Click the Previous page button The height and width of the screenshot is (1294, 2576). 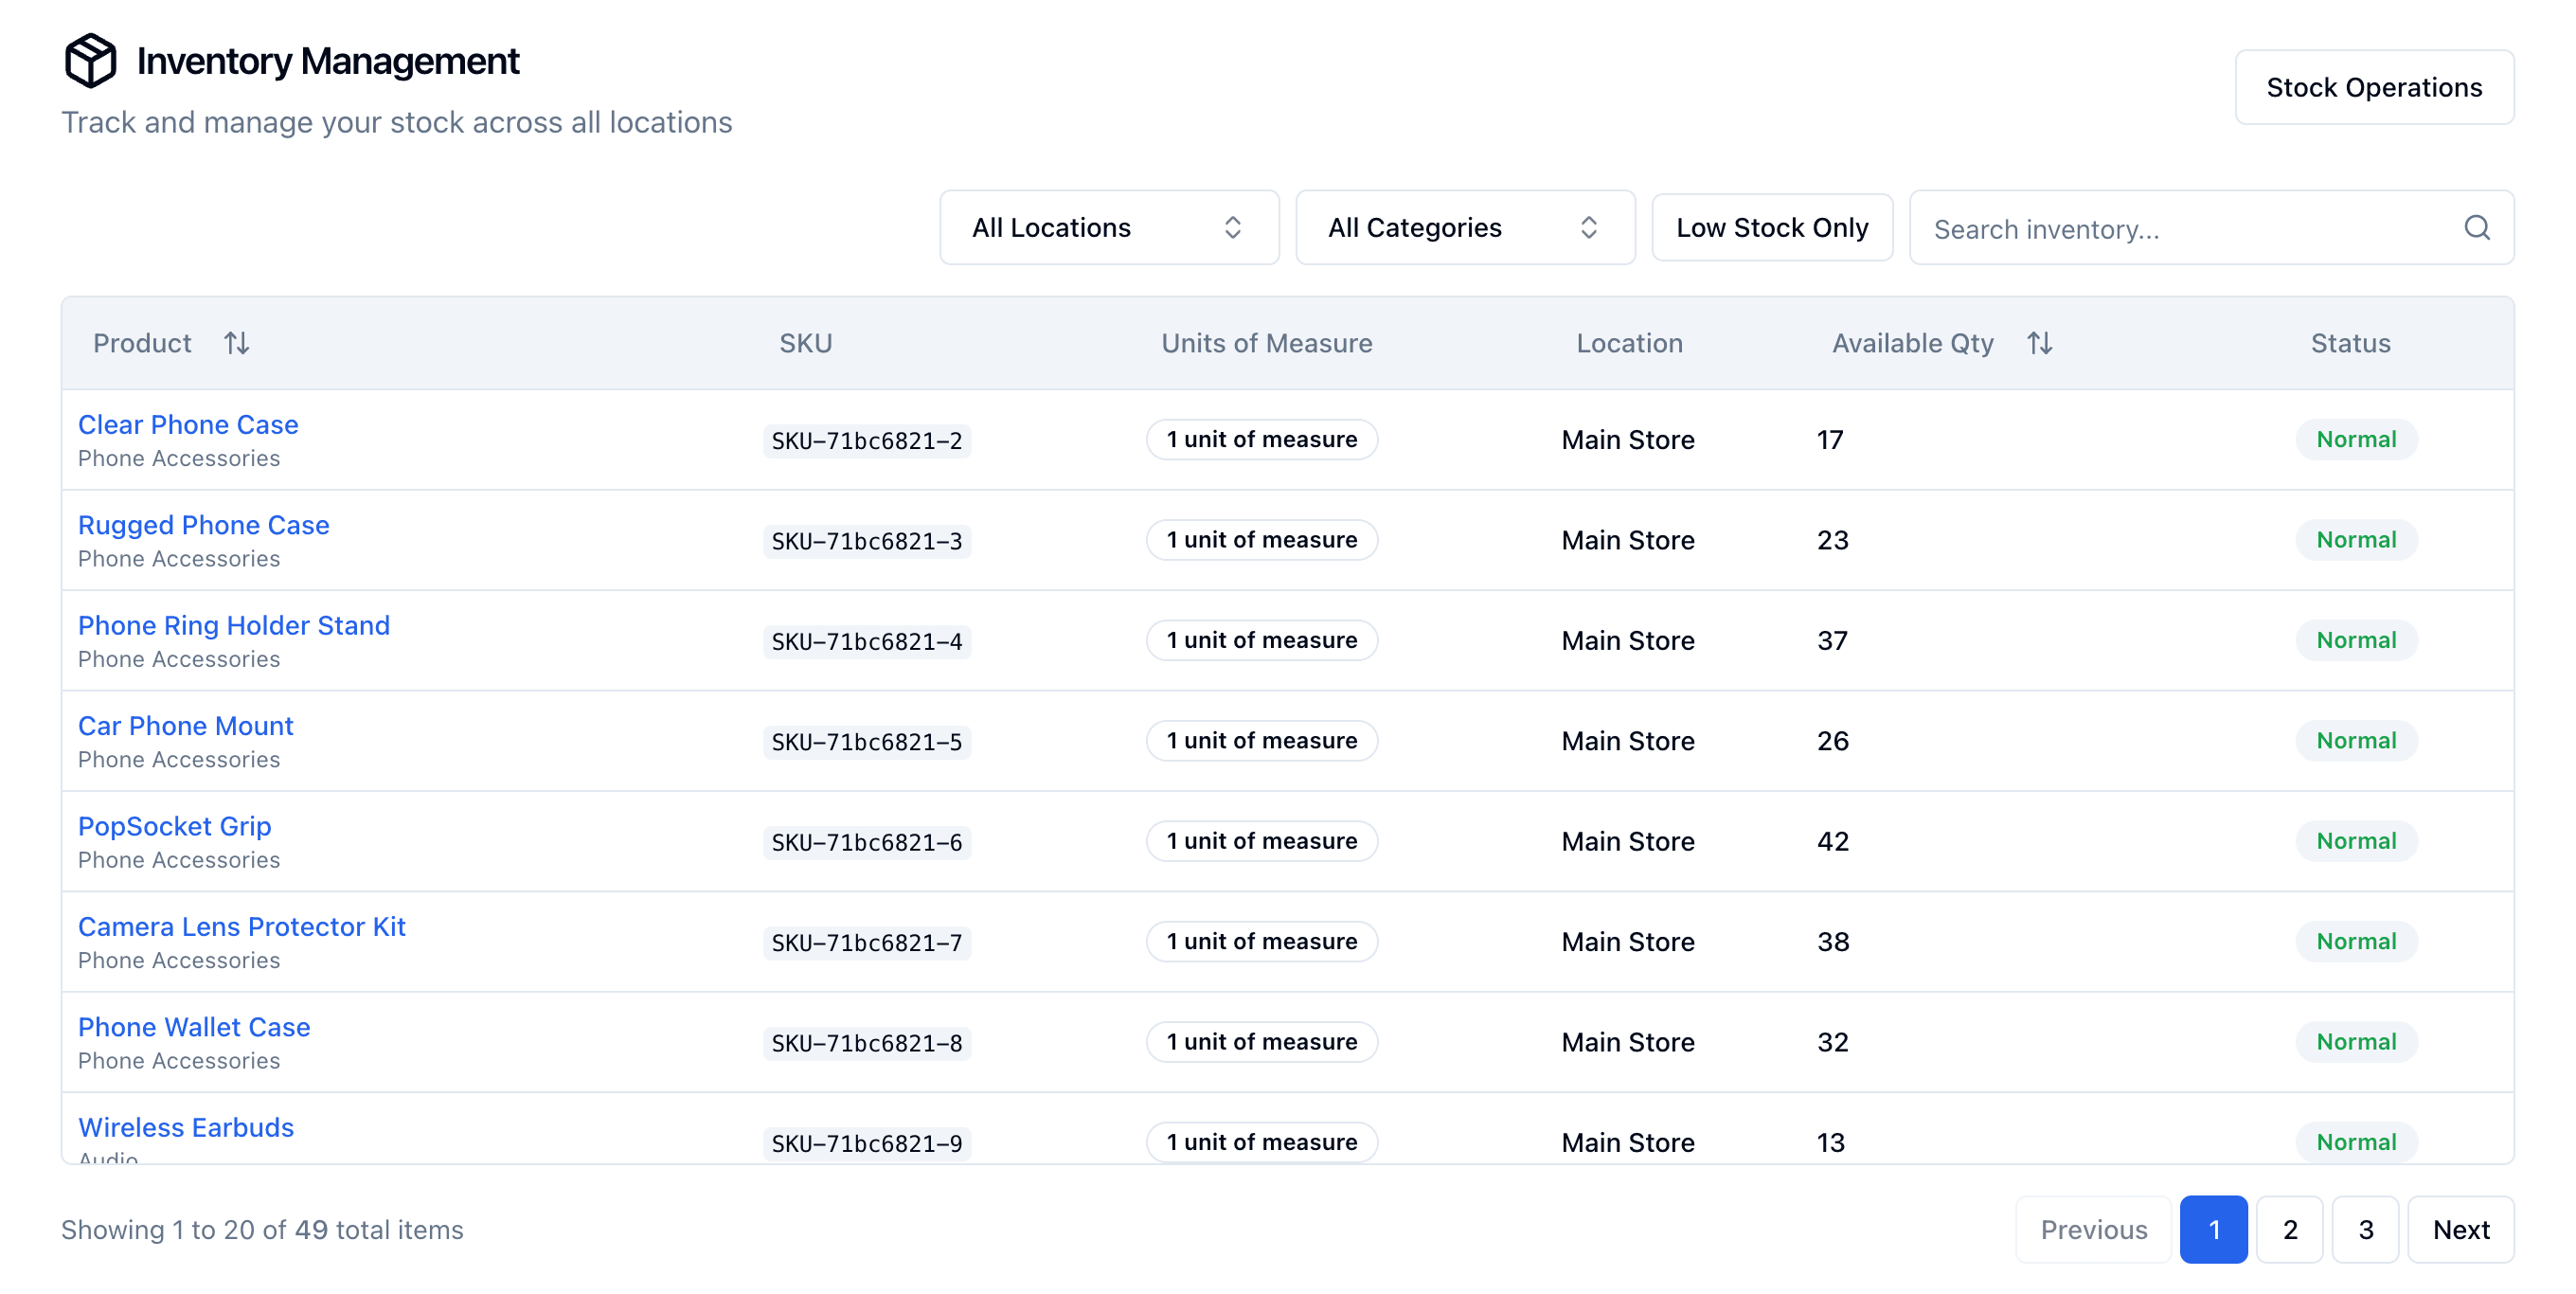point(2093,1229)
